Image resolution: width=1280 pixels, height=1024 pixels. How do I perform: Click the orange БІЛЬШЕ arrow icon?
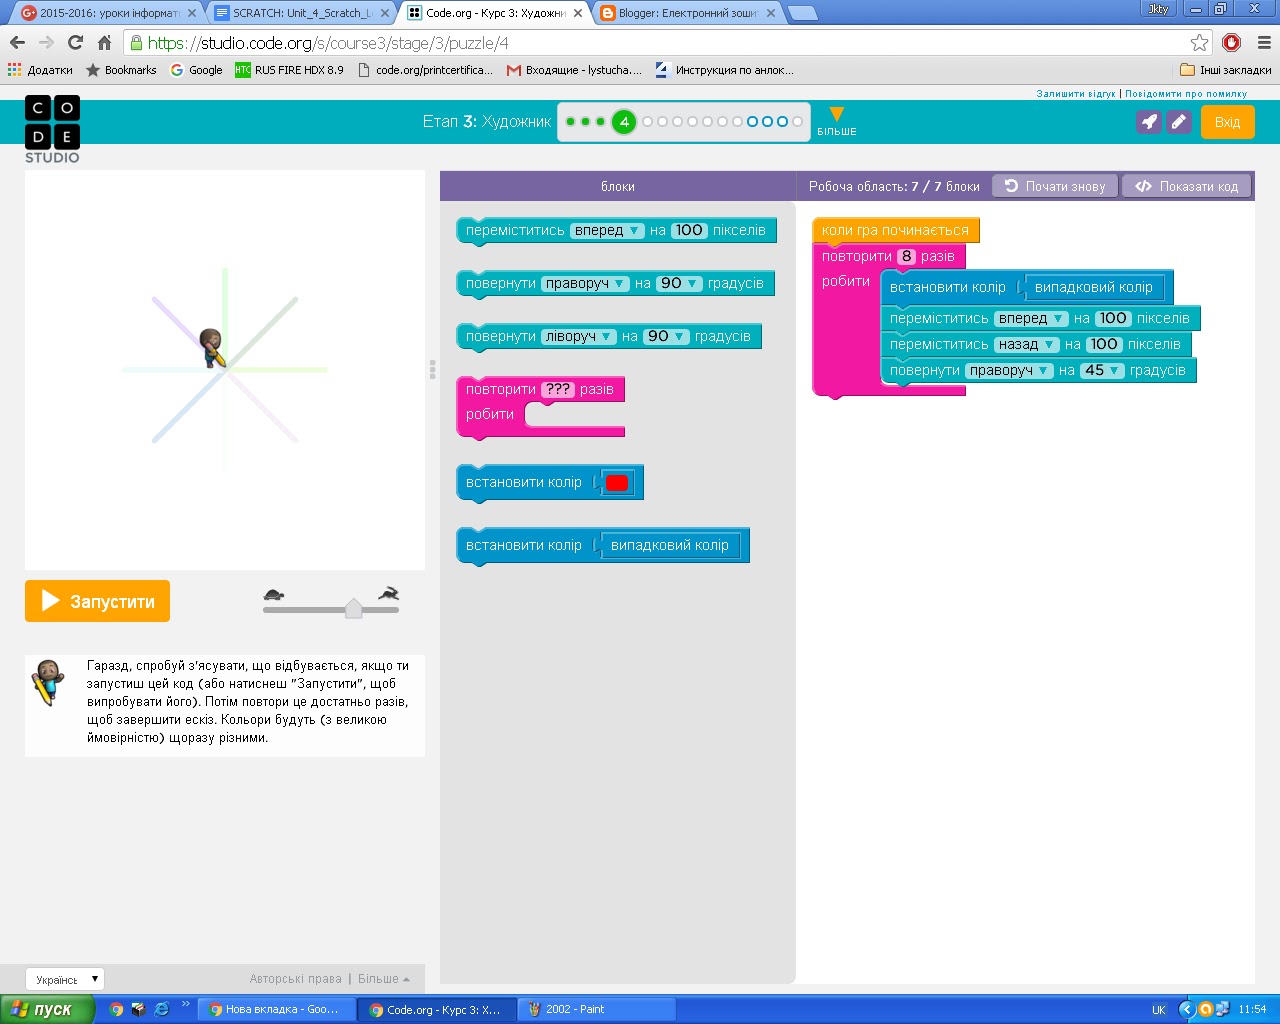tap(837, 115)
